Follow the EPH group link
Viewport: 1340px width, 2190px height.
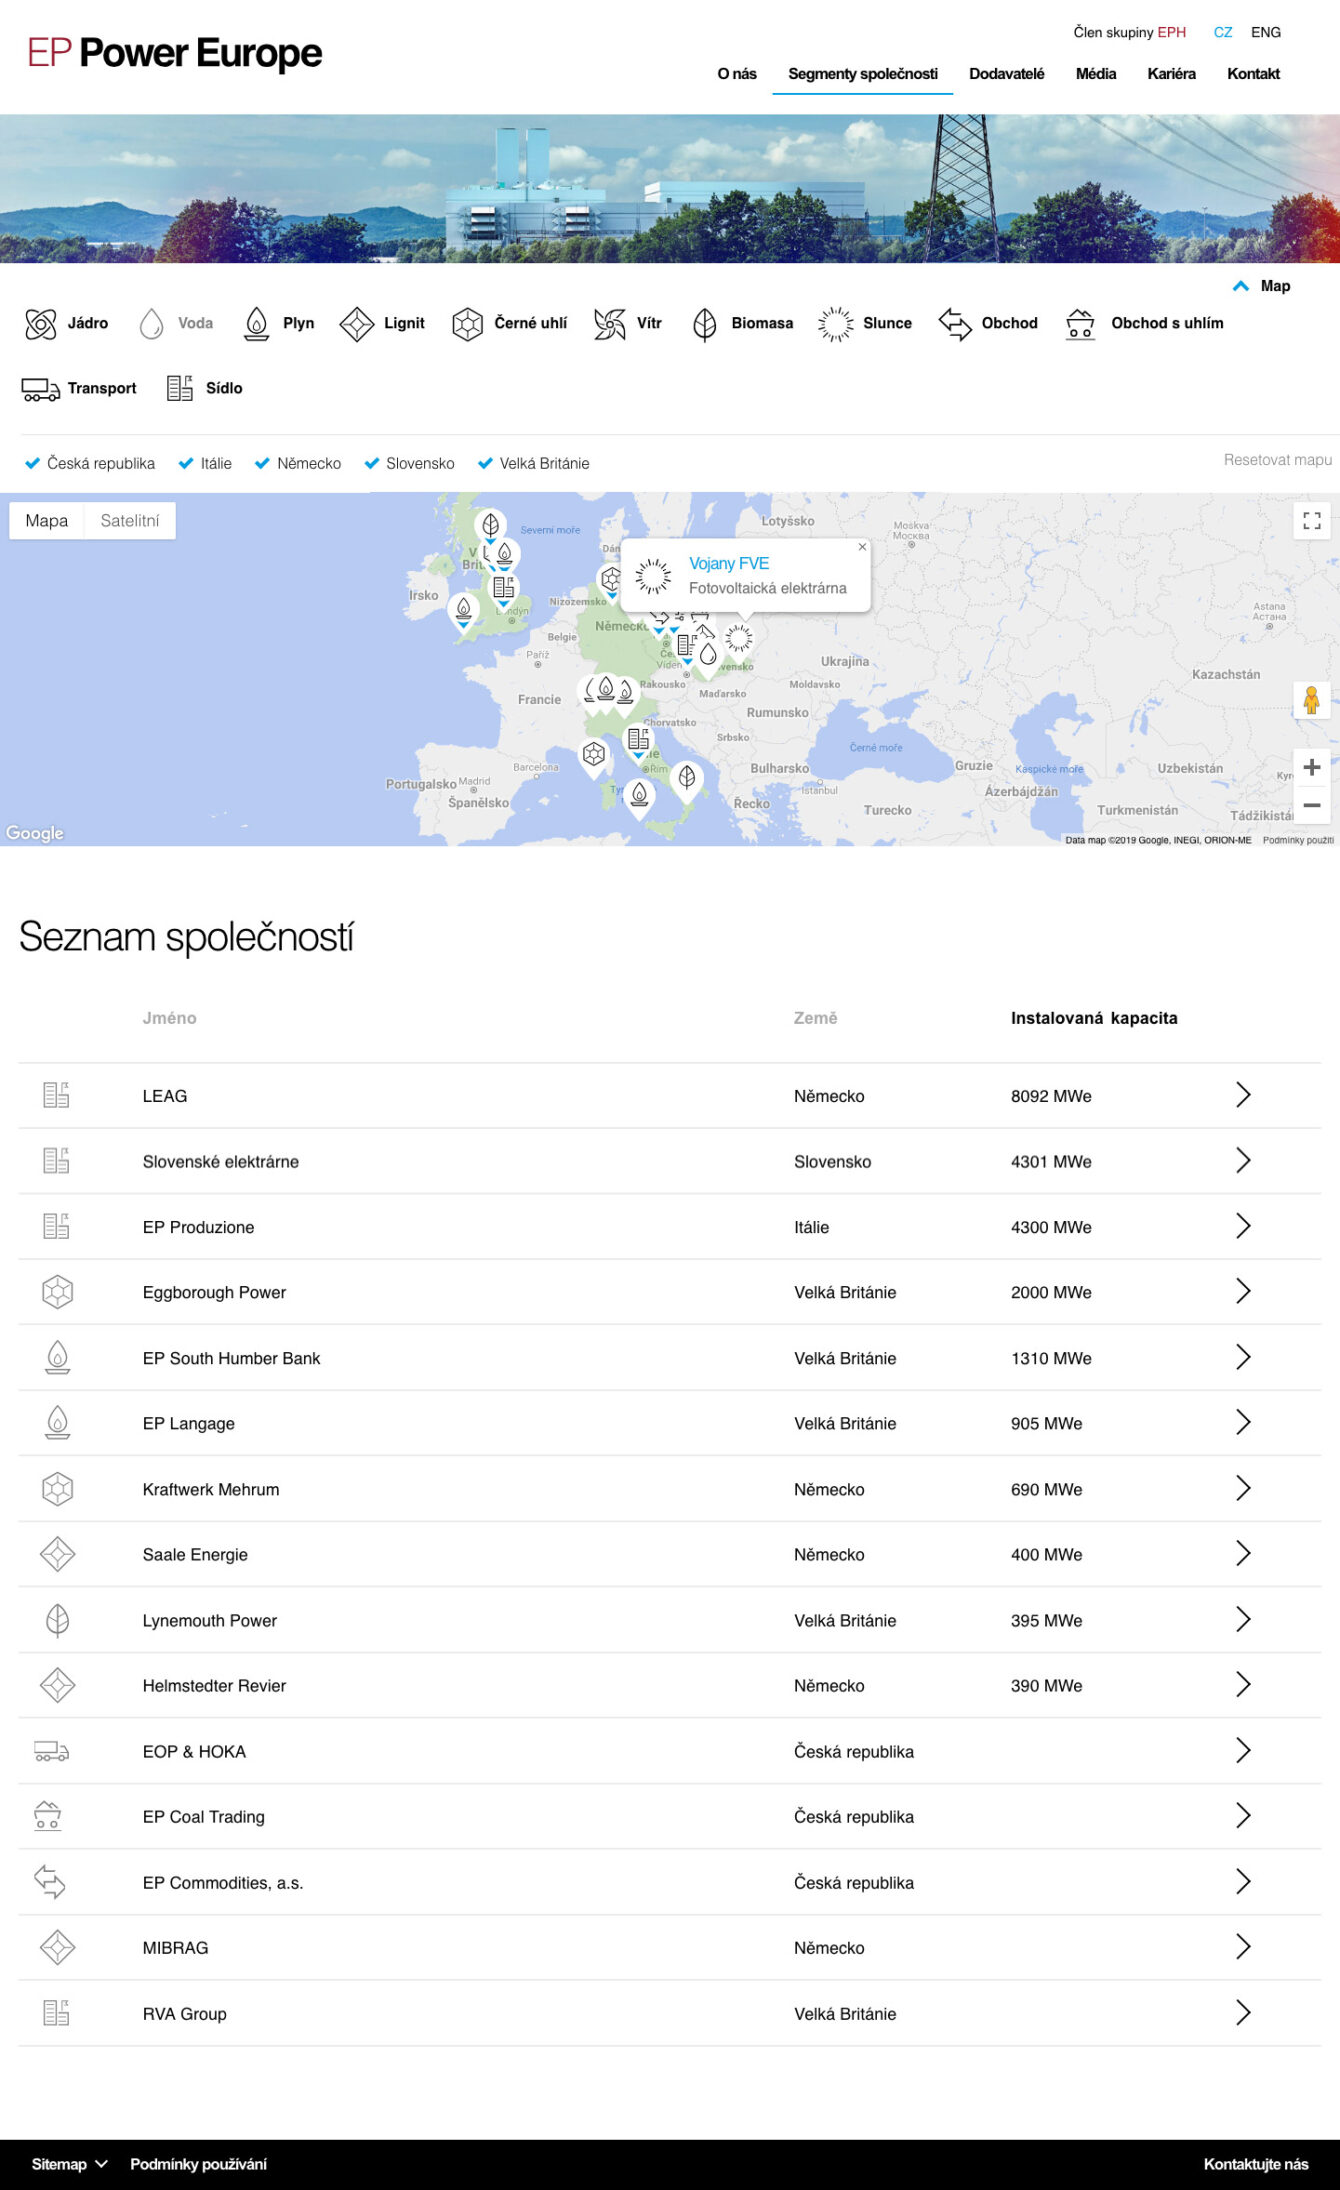pyautogui.click(x=1171, y=32)
